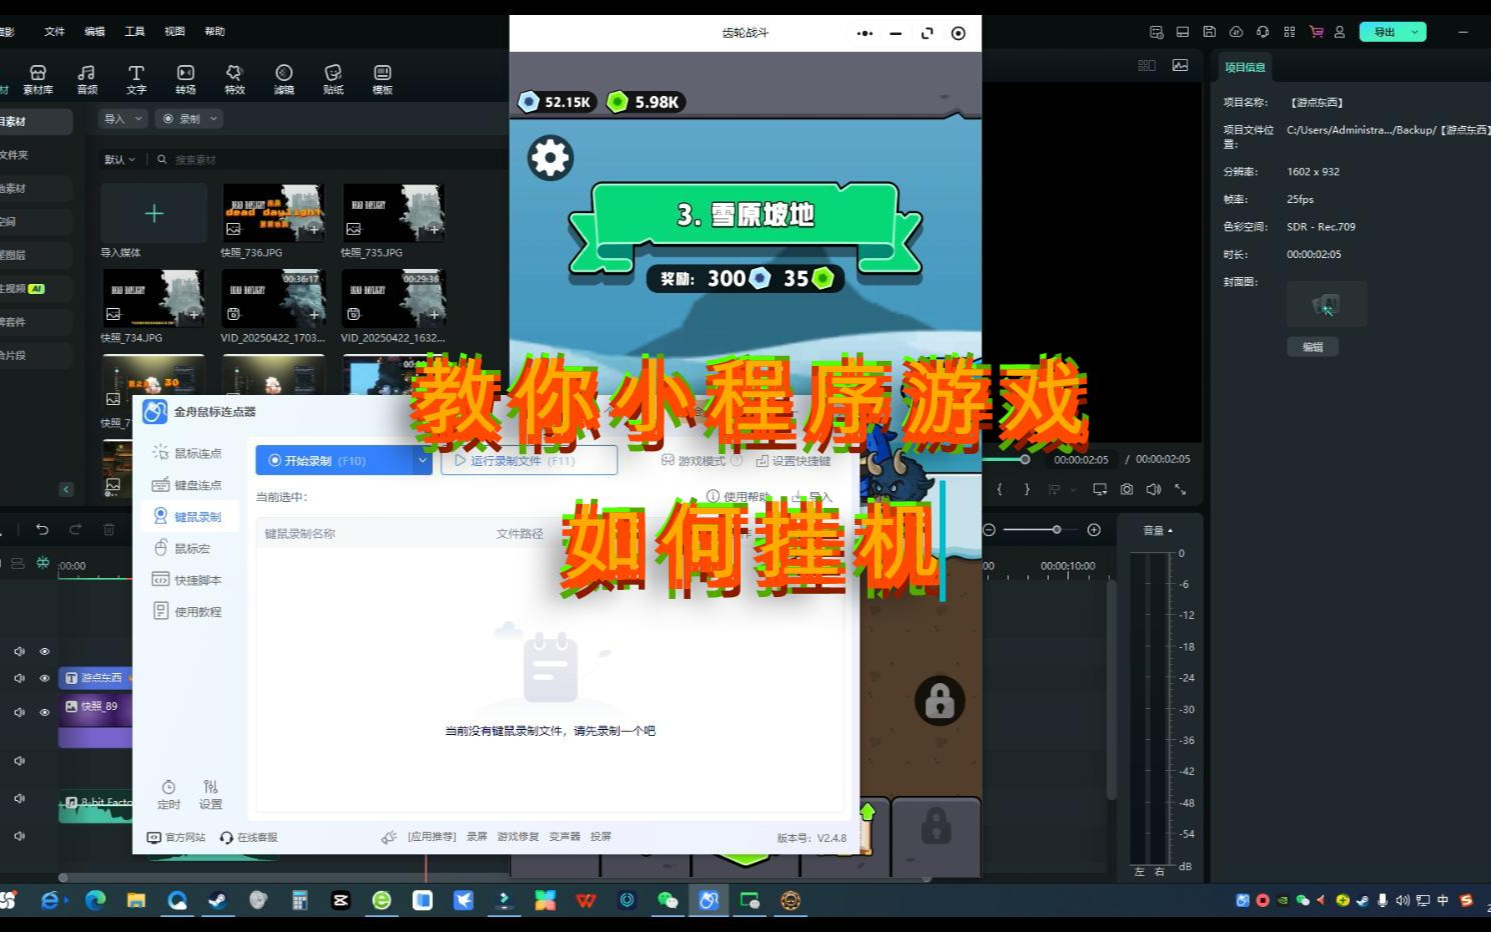Click the undo arrow on the timeline toolbar

pyautogui.click(x=42, y=529)
